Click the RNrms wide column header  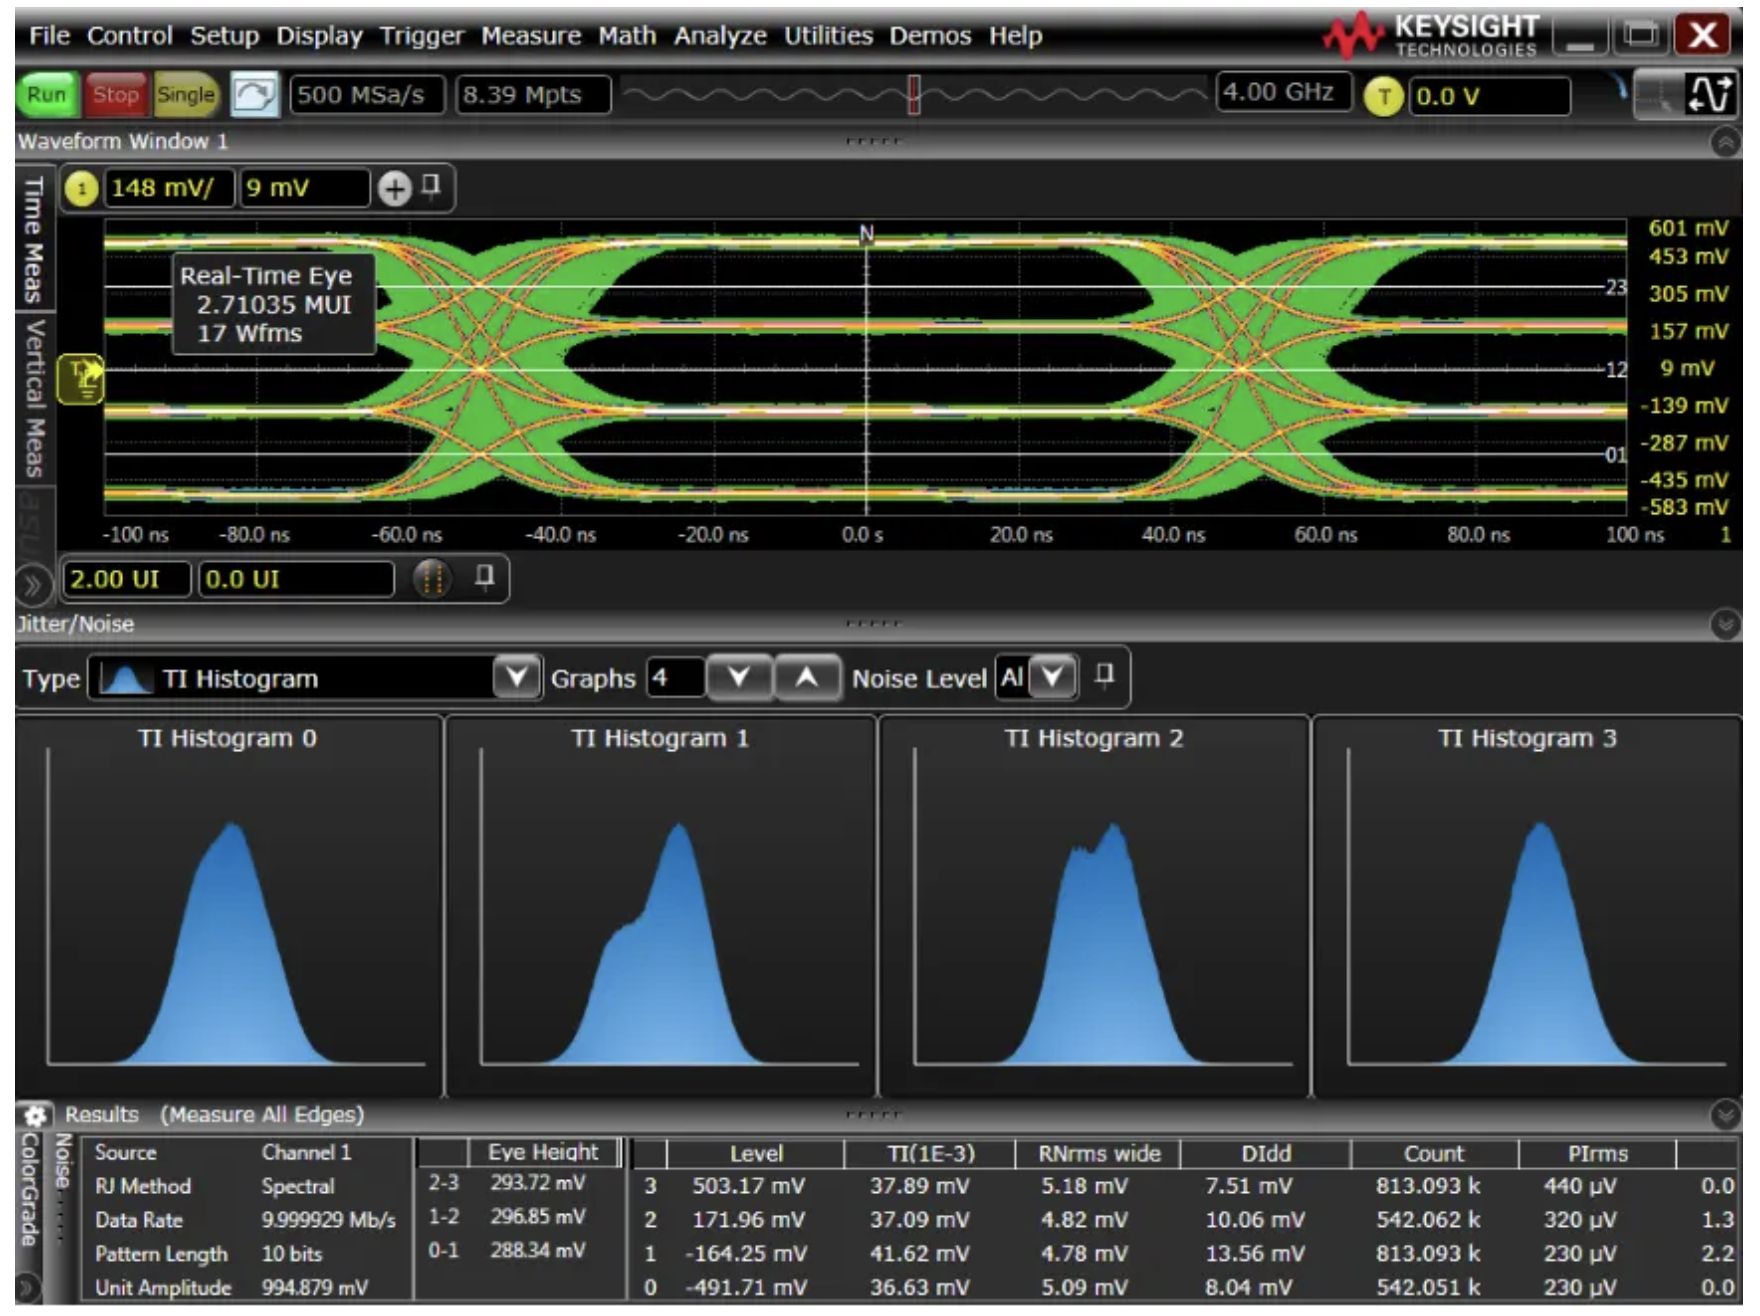(x=1098, y=1154)
